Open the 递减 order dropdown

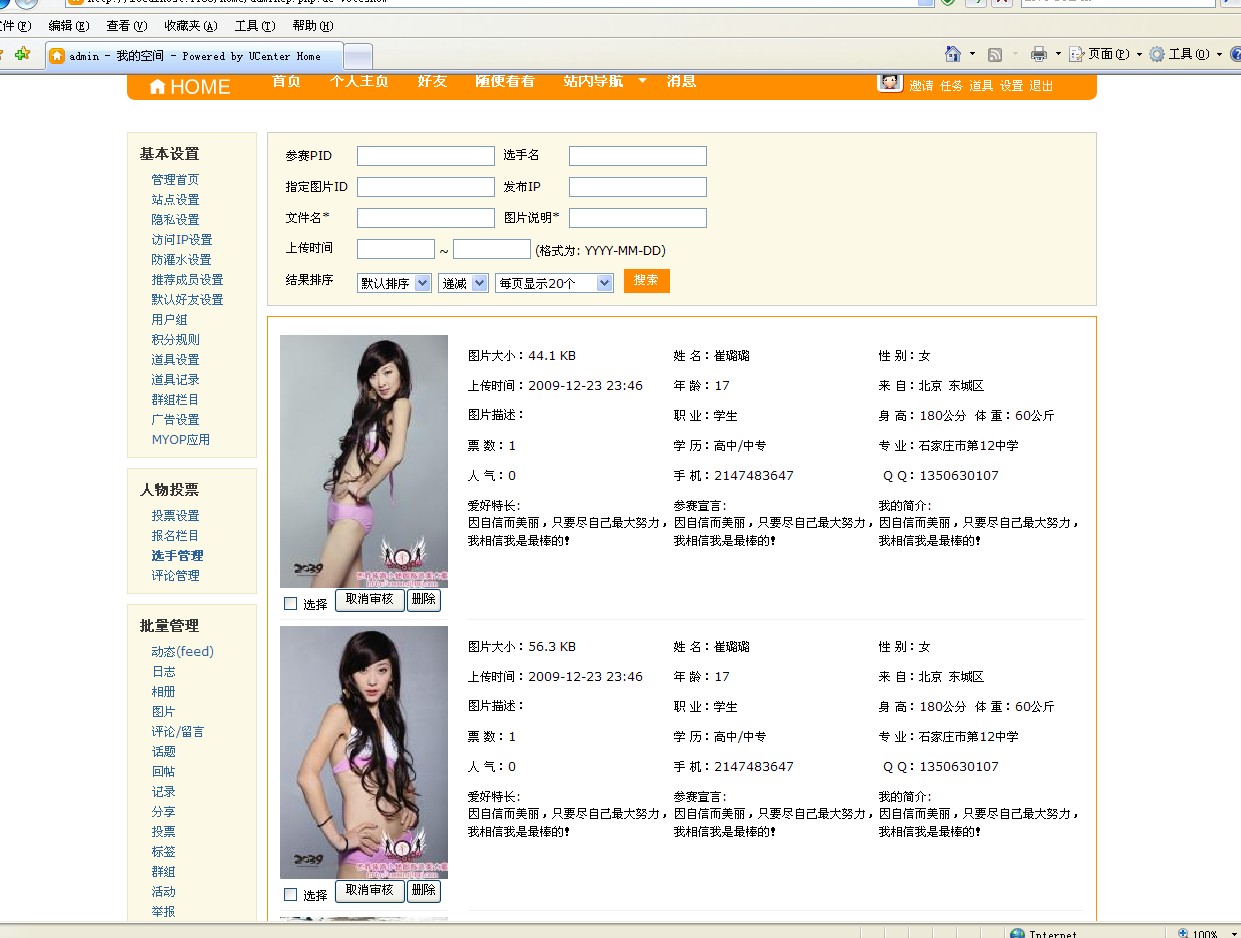[464, 283]
